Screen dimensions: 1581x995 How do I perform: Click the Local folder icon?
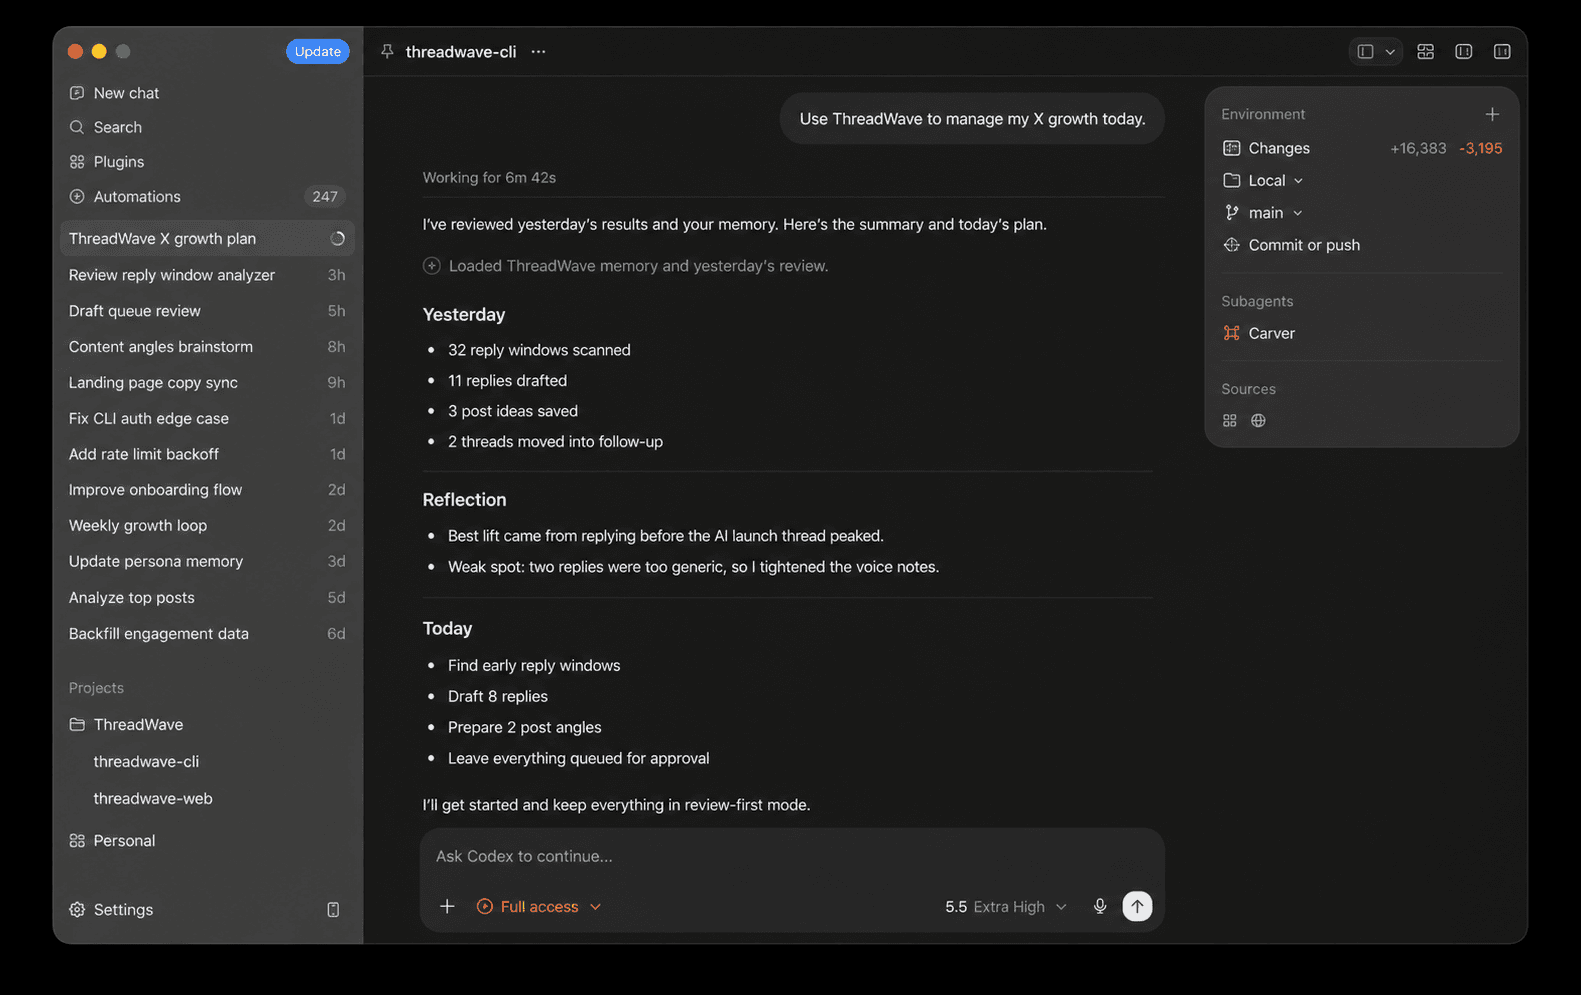1231,180
